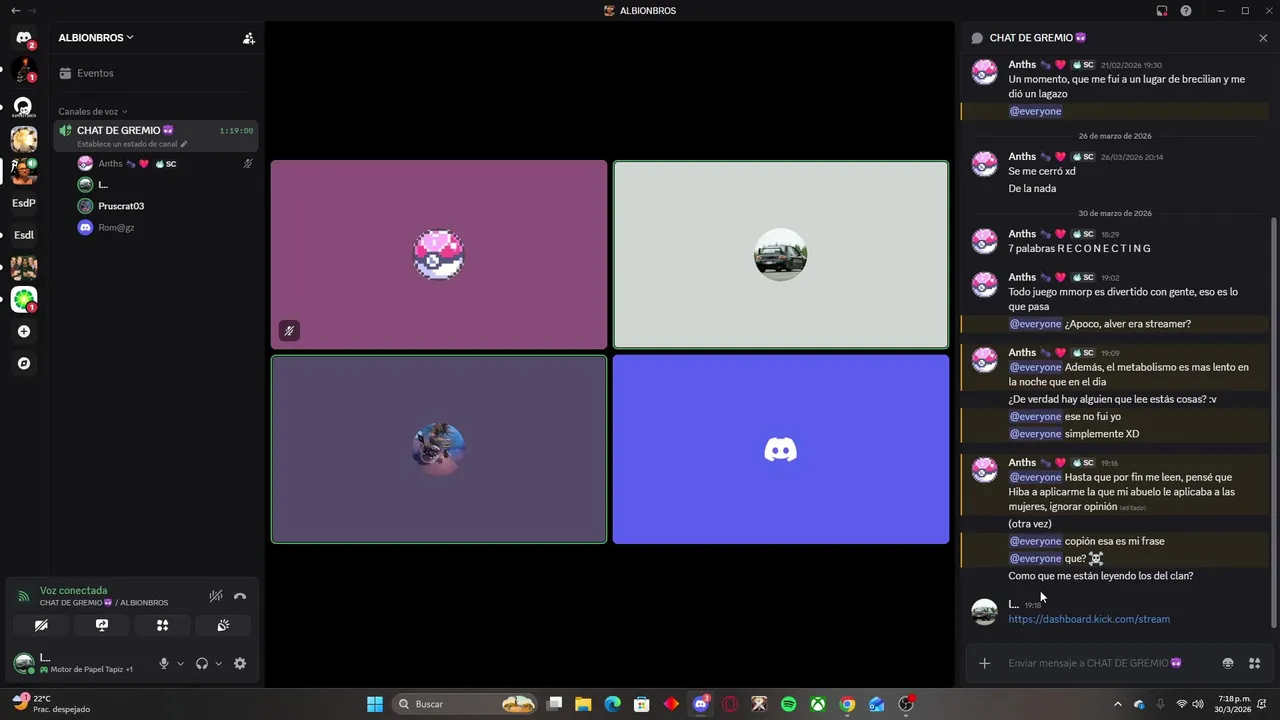This screenshot has width=1280, height=720.
Task: Collapse the Canales de voz category
Action: pos(92,112)
